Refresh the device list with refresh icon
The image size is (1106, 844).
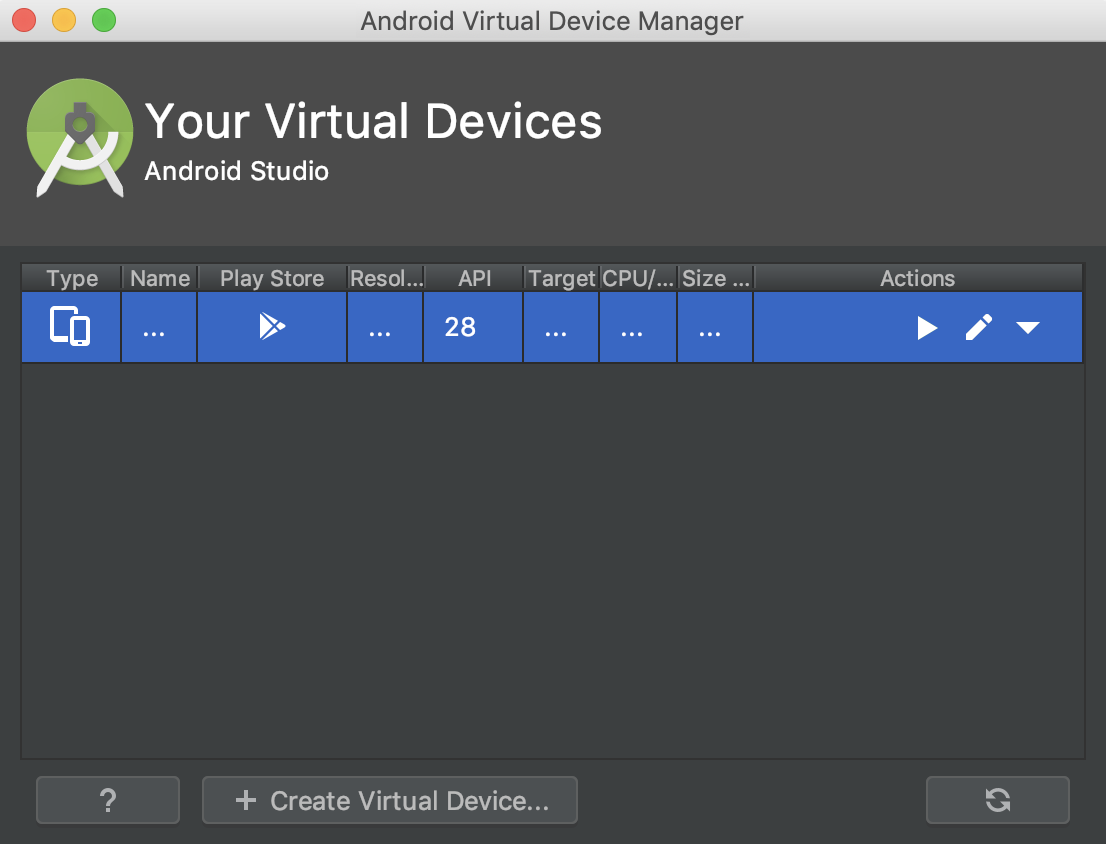coord(997,800)
